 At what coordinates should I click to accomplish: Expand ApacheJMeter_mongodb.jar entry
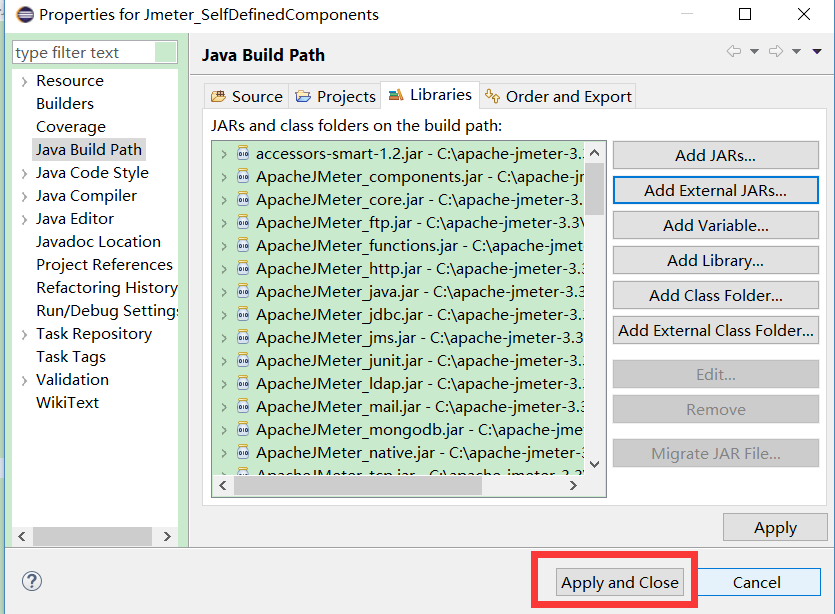224,430
